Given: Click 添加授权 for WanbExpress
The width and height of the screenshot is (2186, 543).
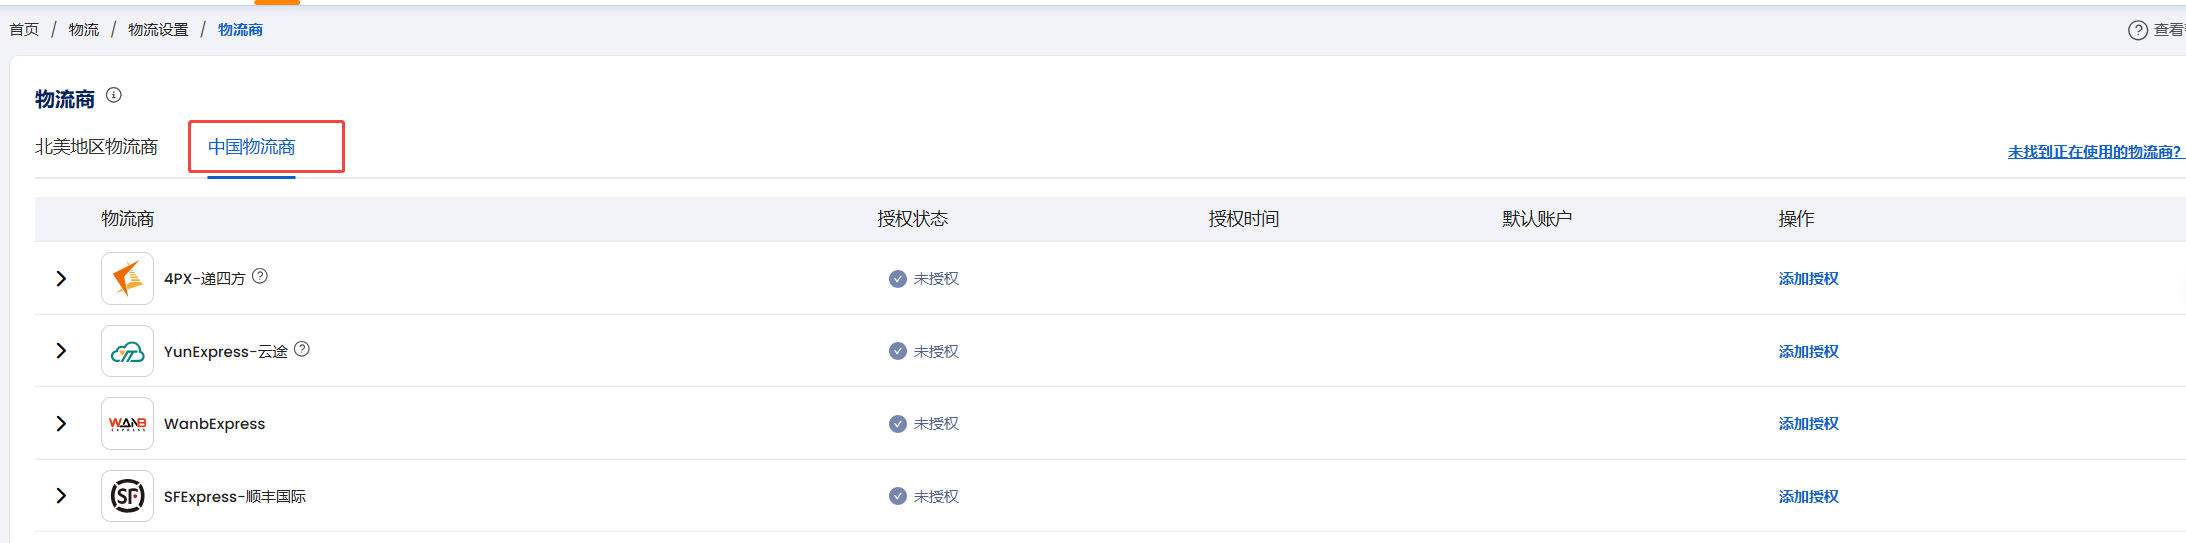Looking at the screenshot, I should (1808, 424).
